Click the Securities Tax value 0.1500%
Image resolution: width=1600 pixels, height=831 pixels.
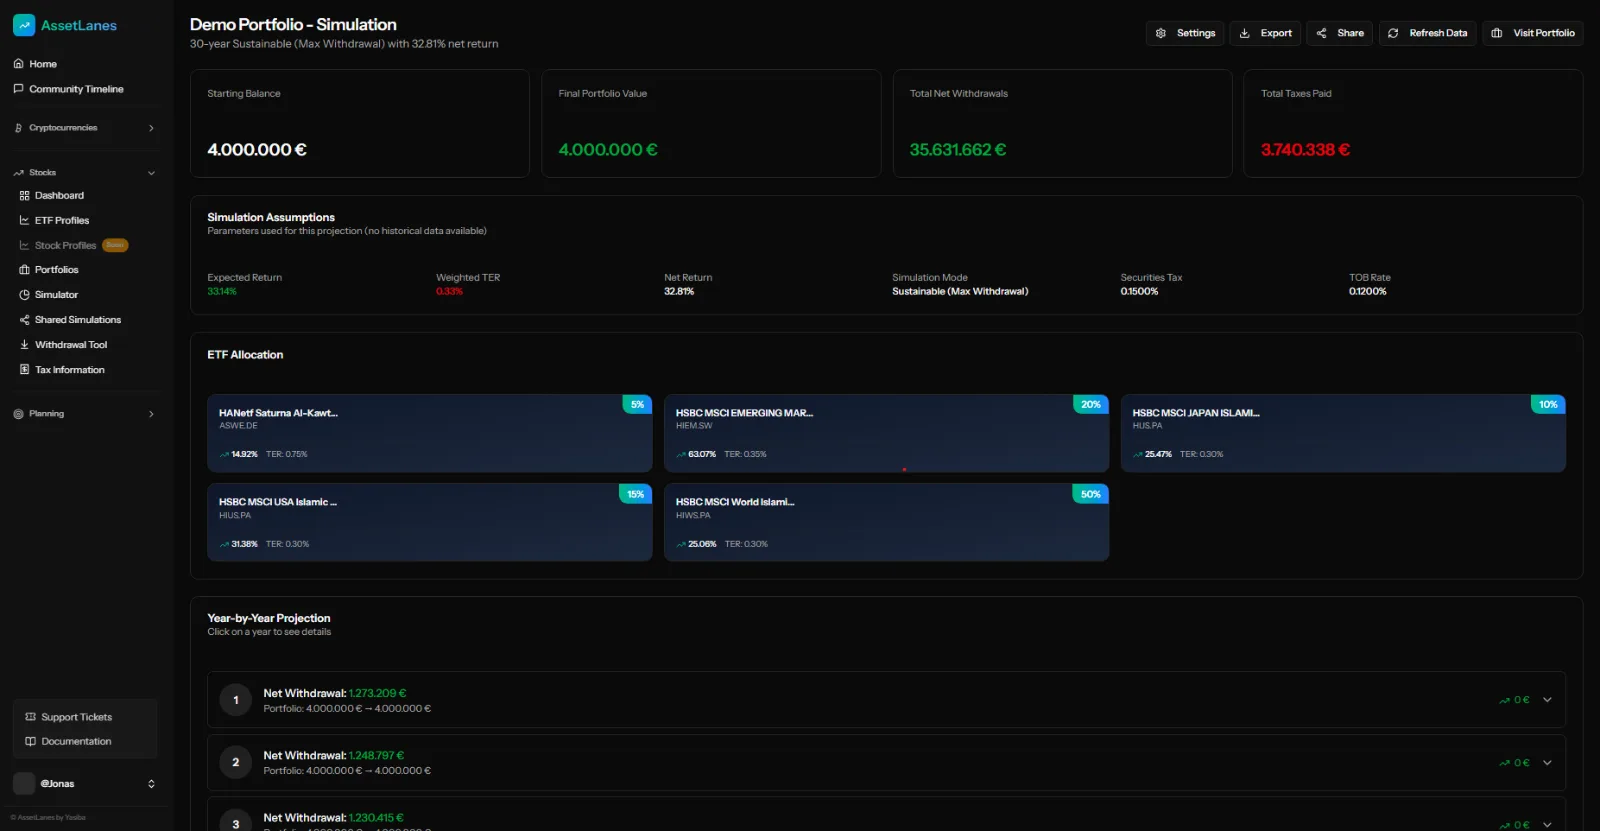(x=1139, y=292)
